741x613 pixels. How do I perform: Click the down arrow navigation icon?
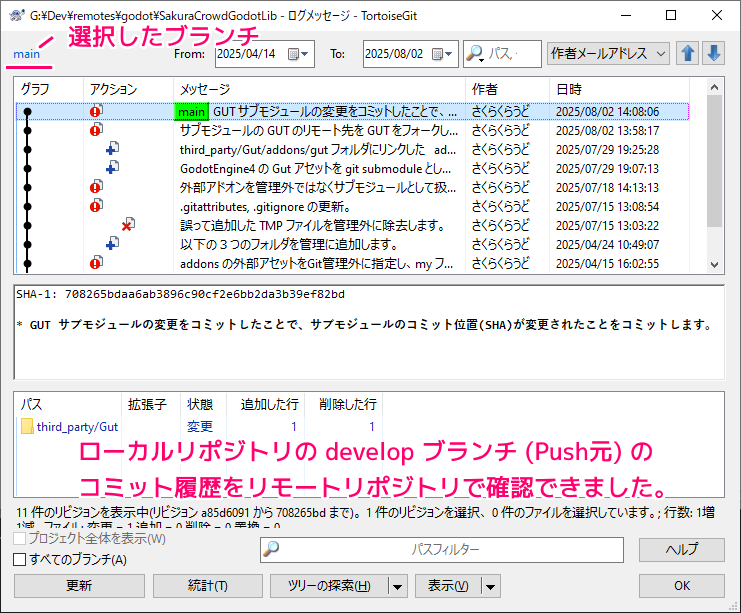(x=713, y=54)
